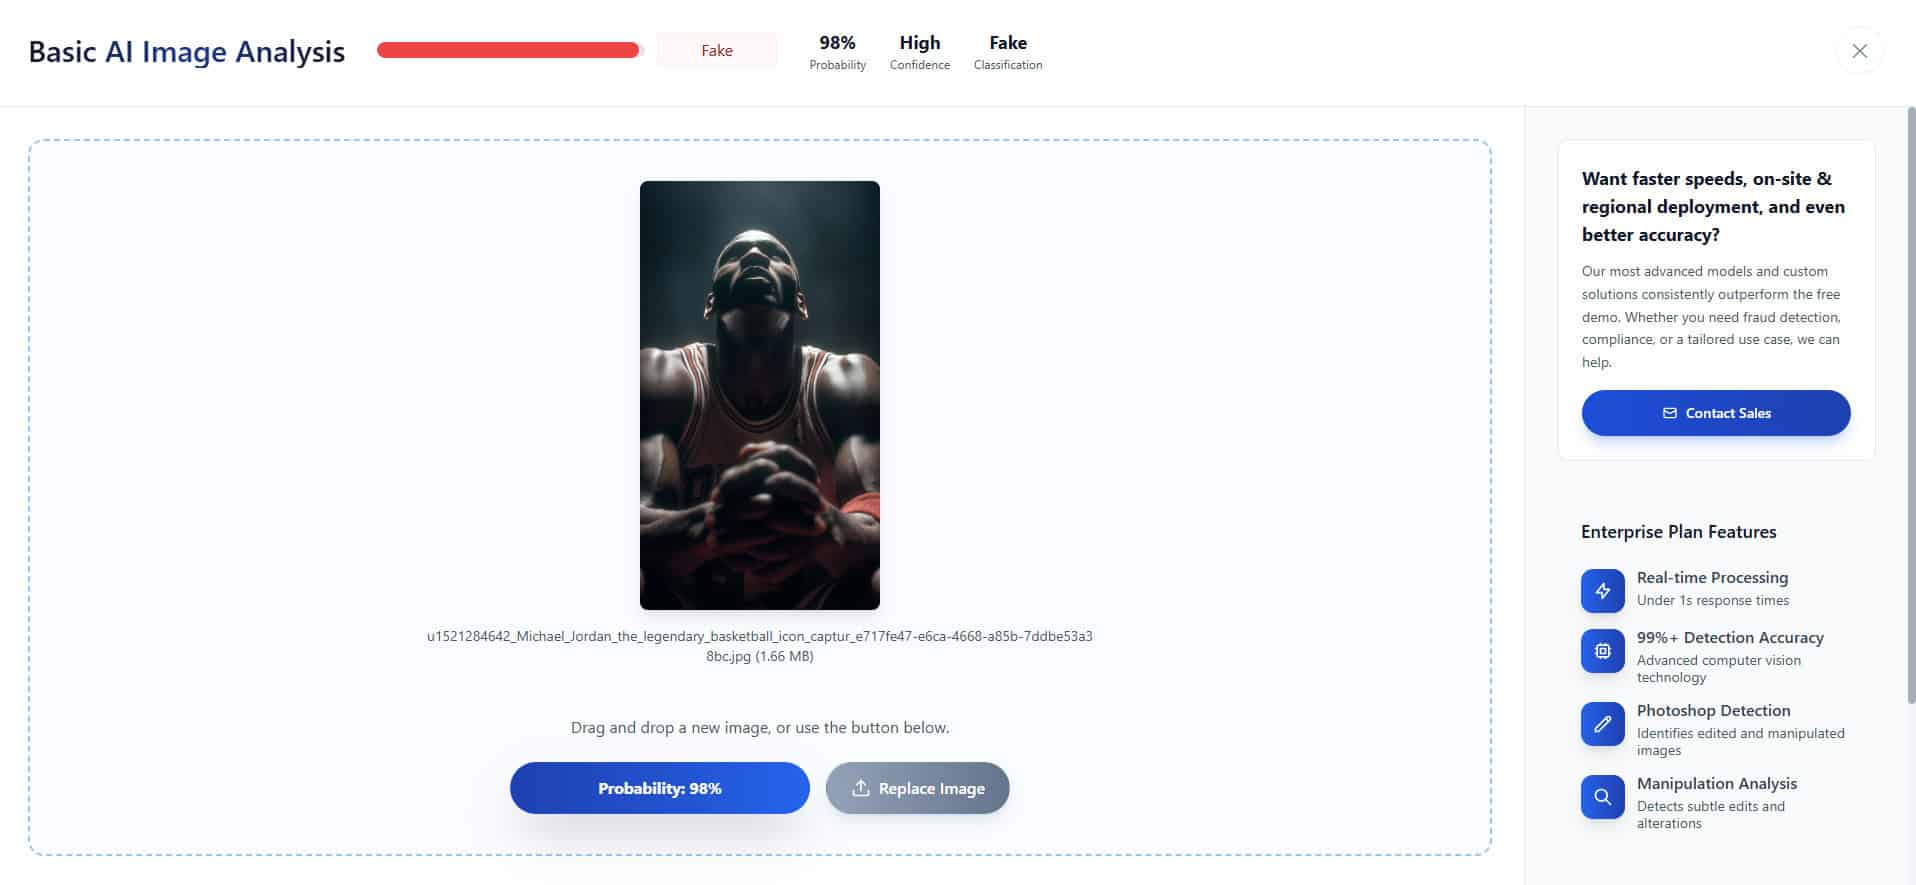Click the envelope icon in Contact Sales
This screenshot has height=885, width=1916.
pos(1669,413)
